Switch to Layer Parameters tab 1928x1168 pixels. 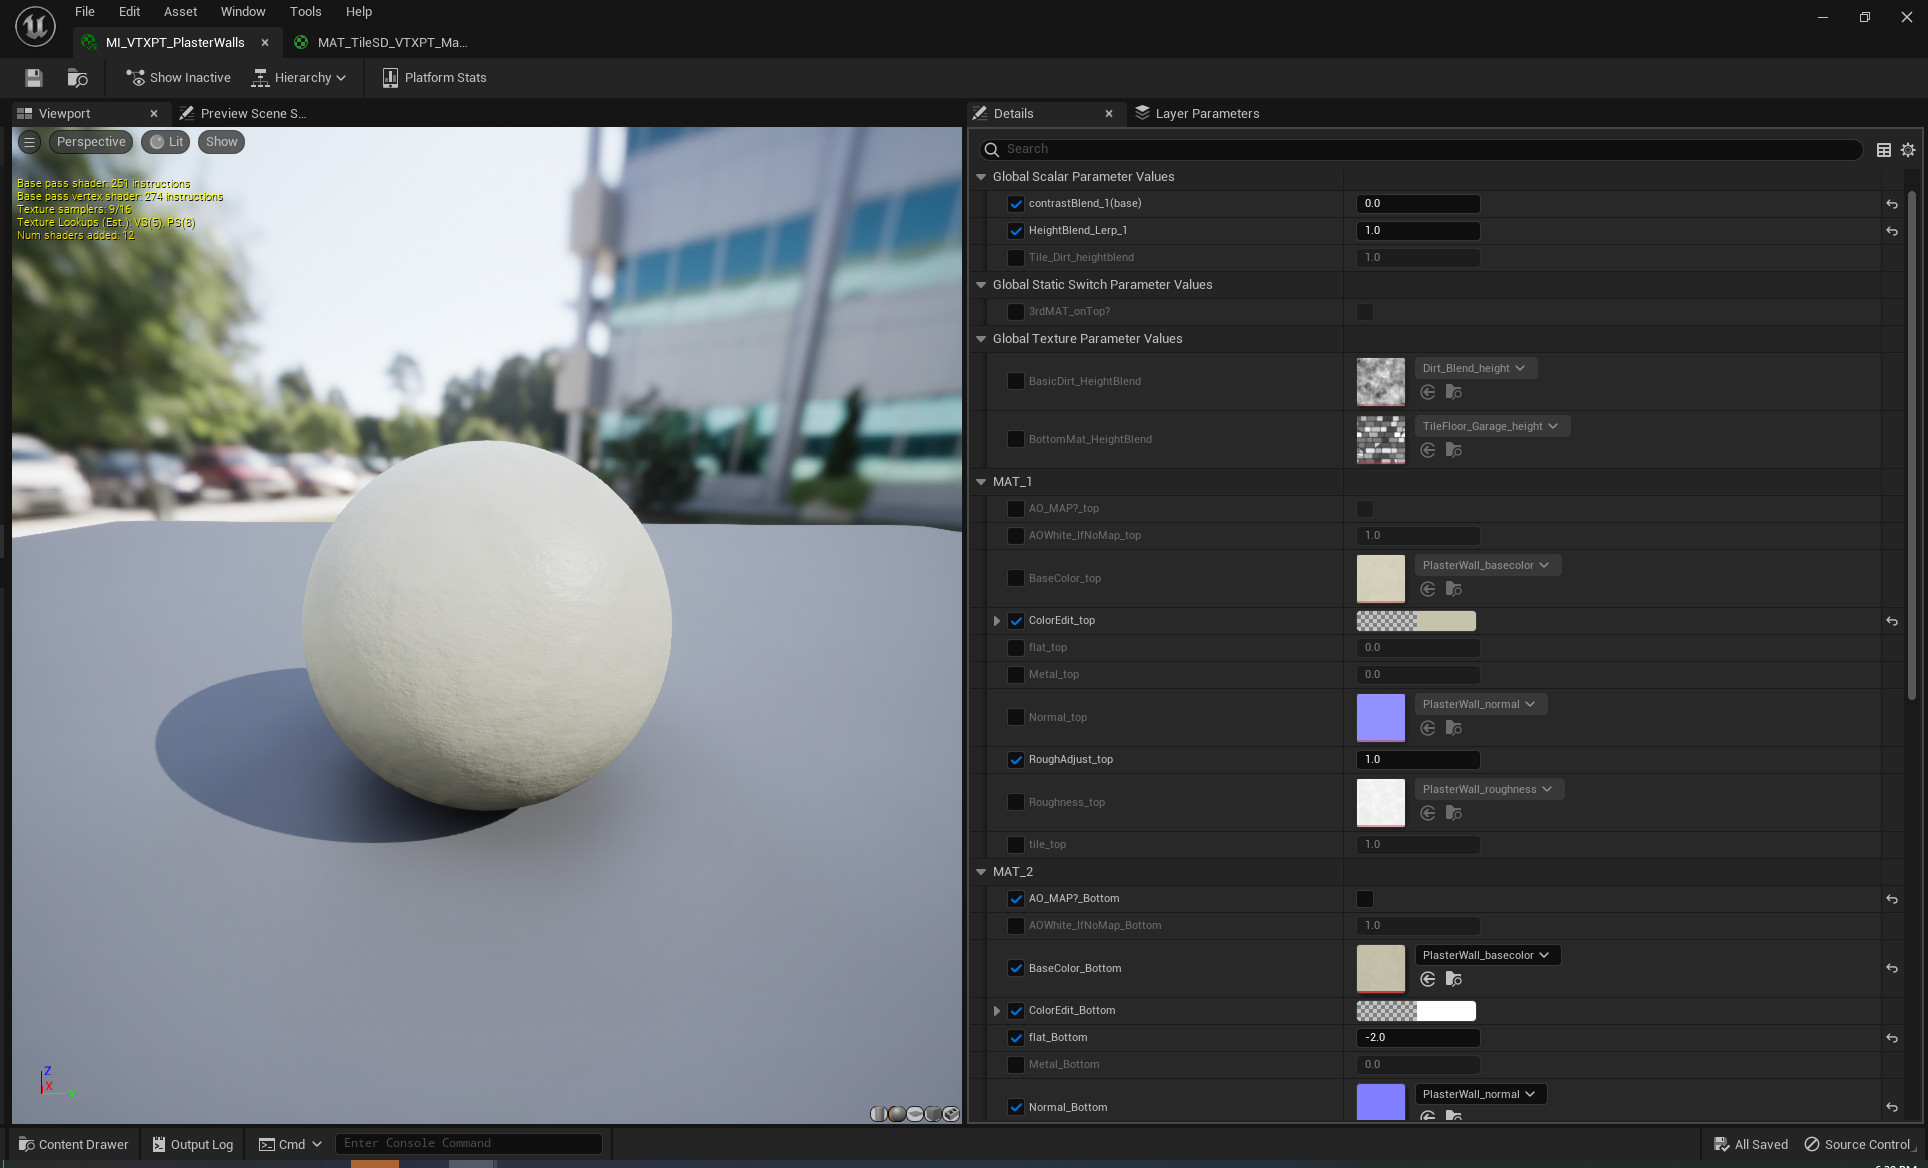click(x=1197, y=114)
